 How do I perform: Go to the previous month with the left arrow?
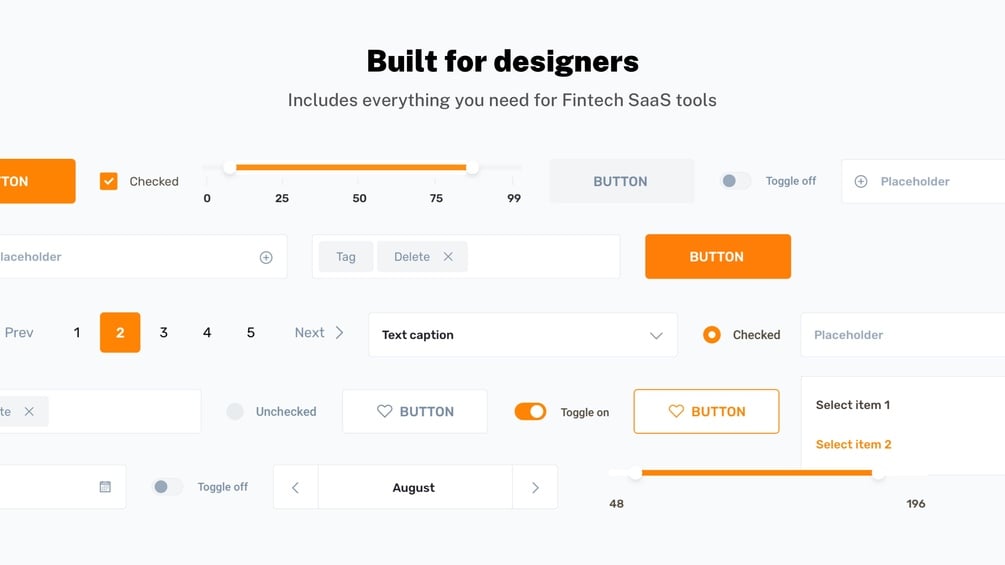click(x=295, y=488)
